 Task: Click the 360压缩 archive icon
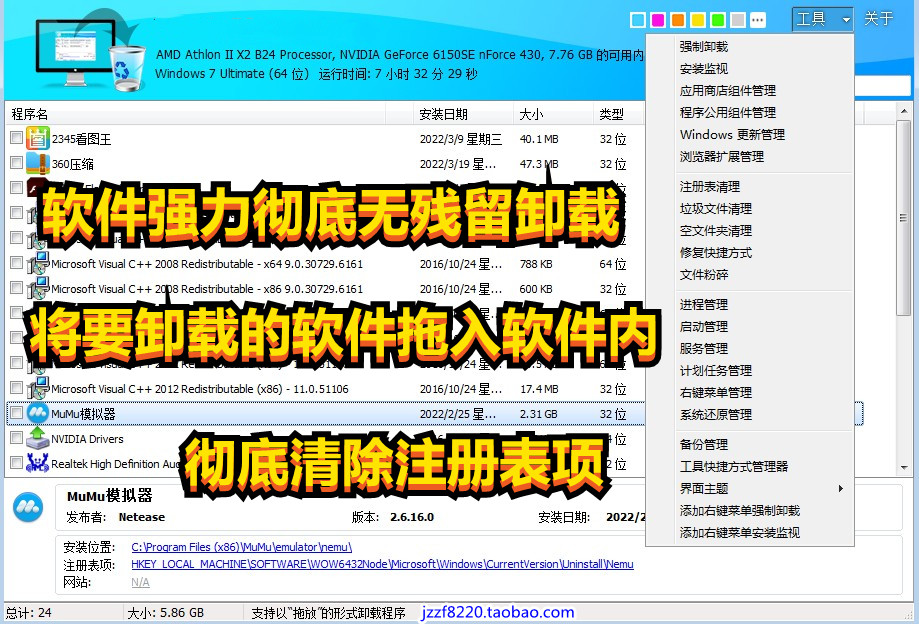point(38,163)
